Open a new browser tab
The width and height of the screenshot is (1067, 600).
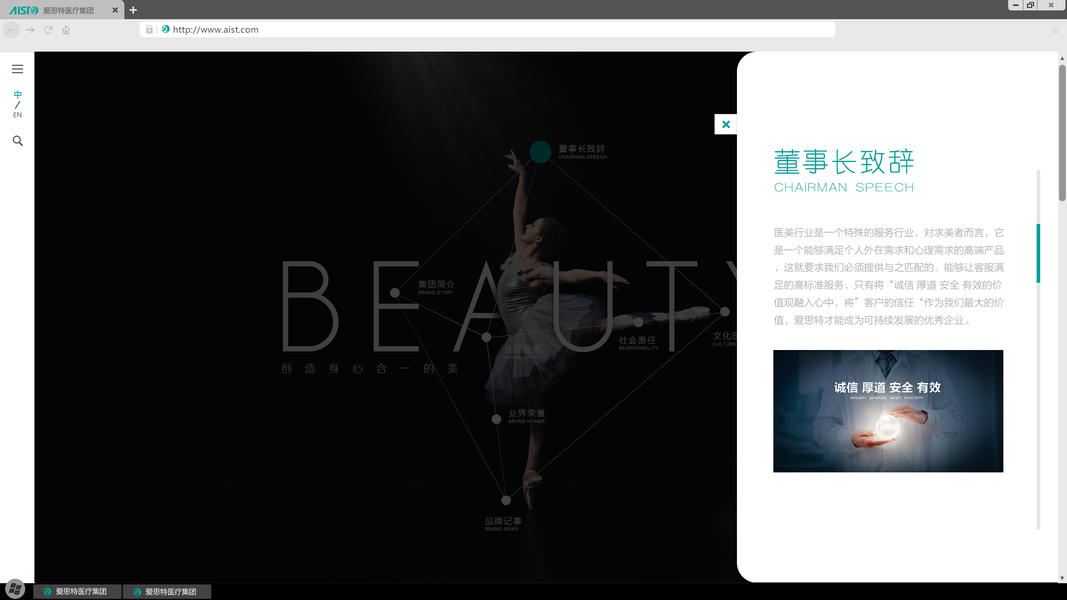pos(133,10)
